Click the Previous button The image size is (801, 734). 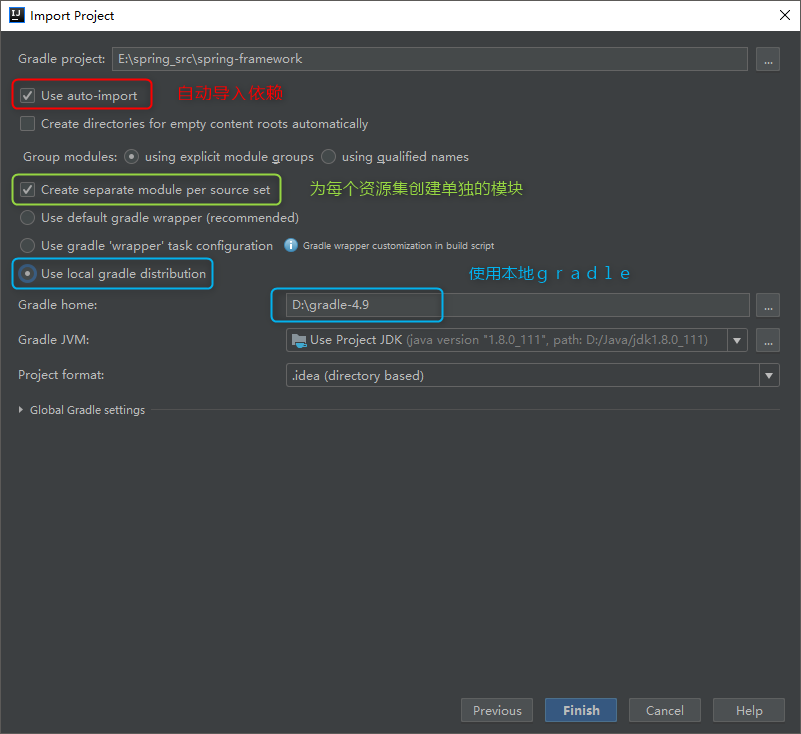pos(496,710)
